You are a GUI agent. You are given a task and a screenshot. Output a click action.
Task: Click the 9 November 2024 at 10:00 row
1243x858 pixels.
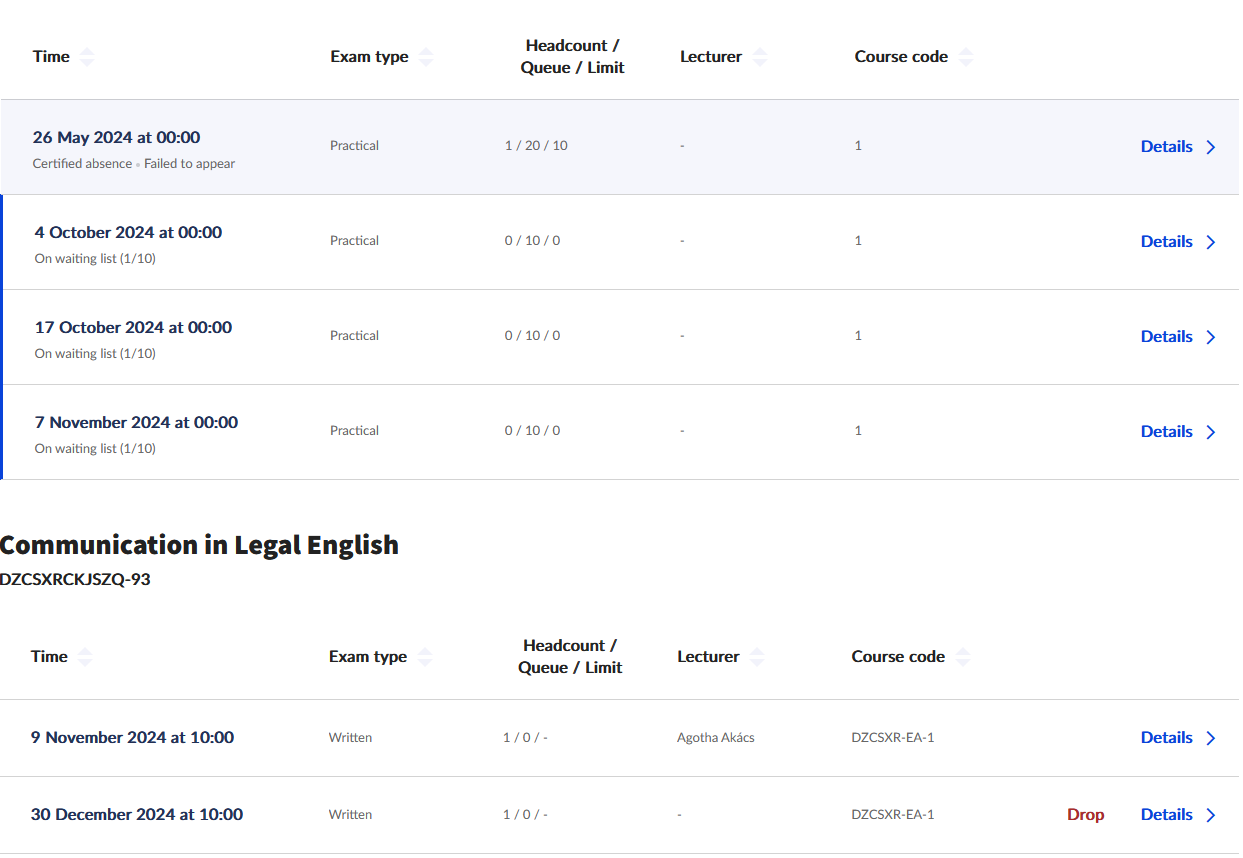coord(132,738)
